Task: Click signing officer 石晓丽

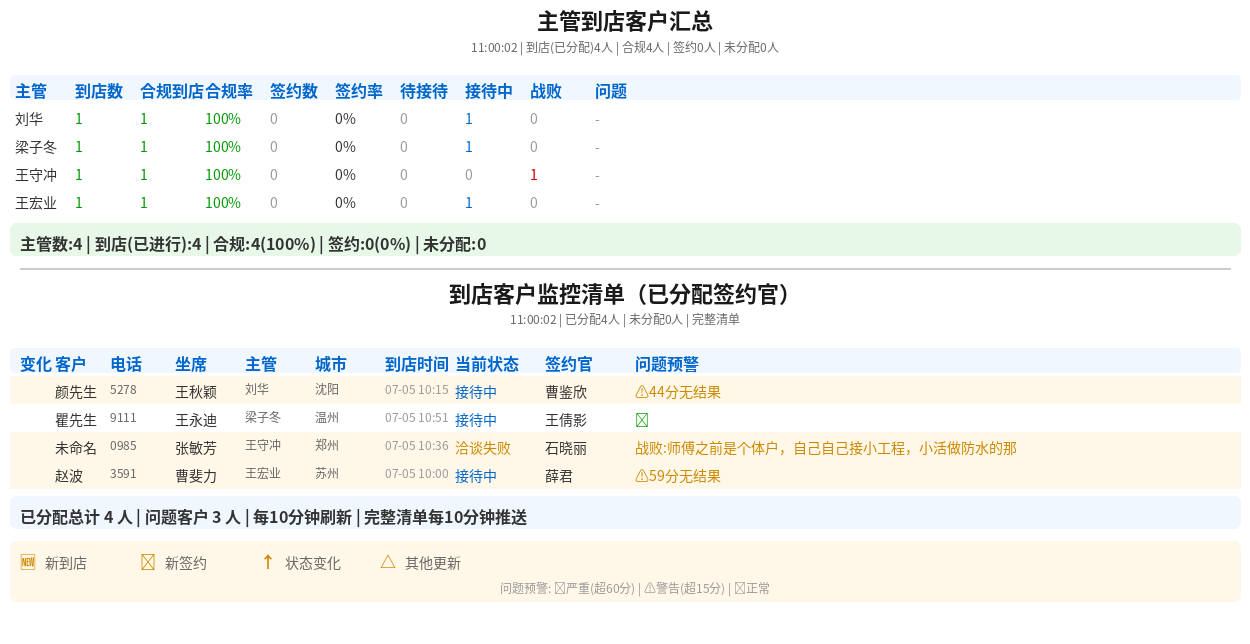Action: [x=566, y=448]
